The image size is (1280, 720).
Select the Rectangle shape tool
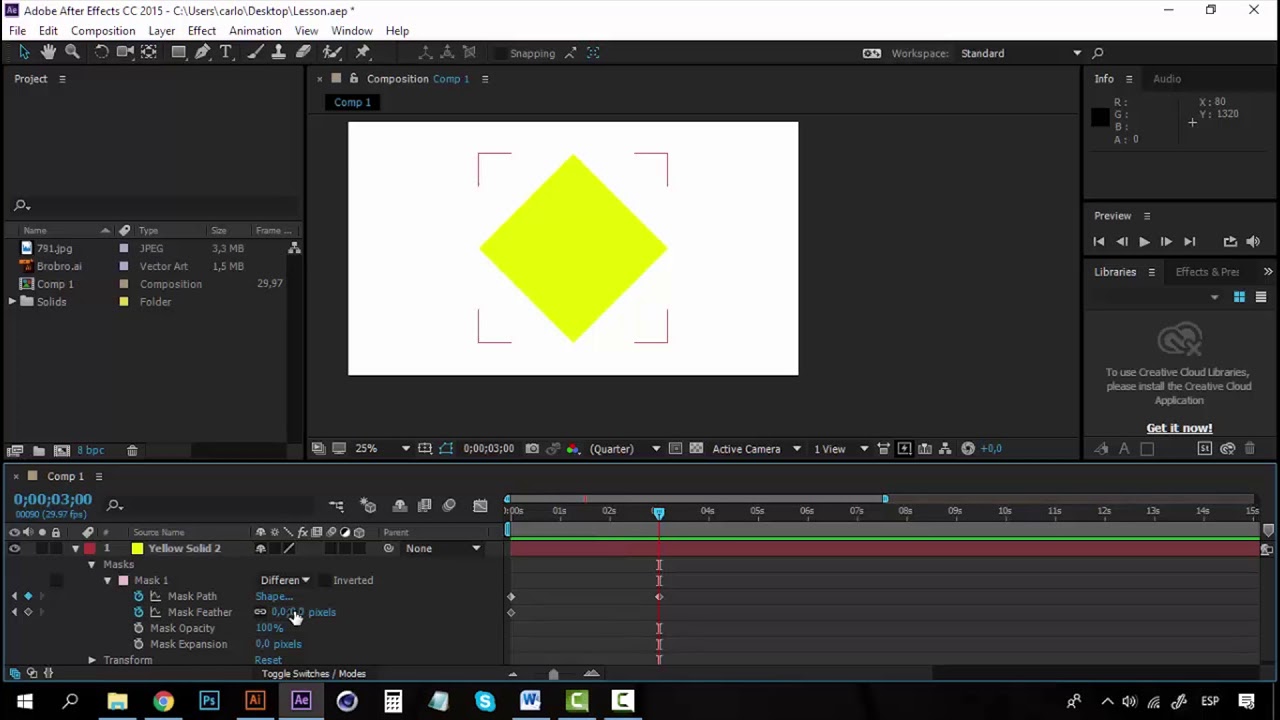pyautogui.click(x=178, y=52)
